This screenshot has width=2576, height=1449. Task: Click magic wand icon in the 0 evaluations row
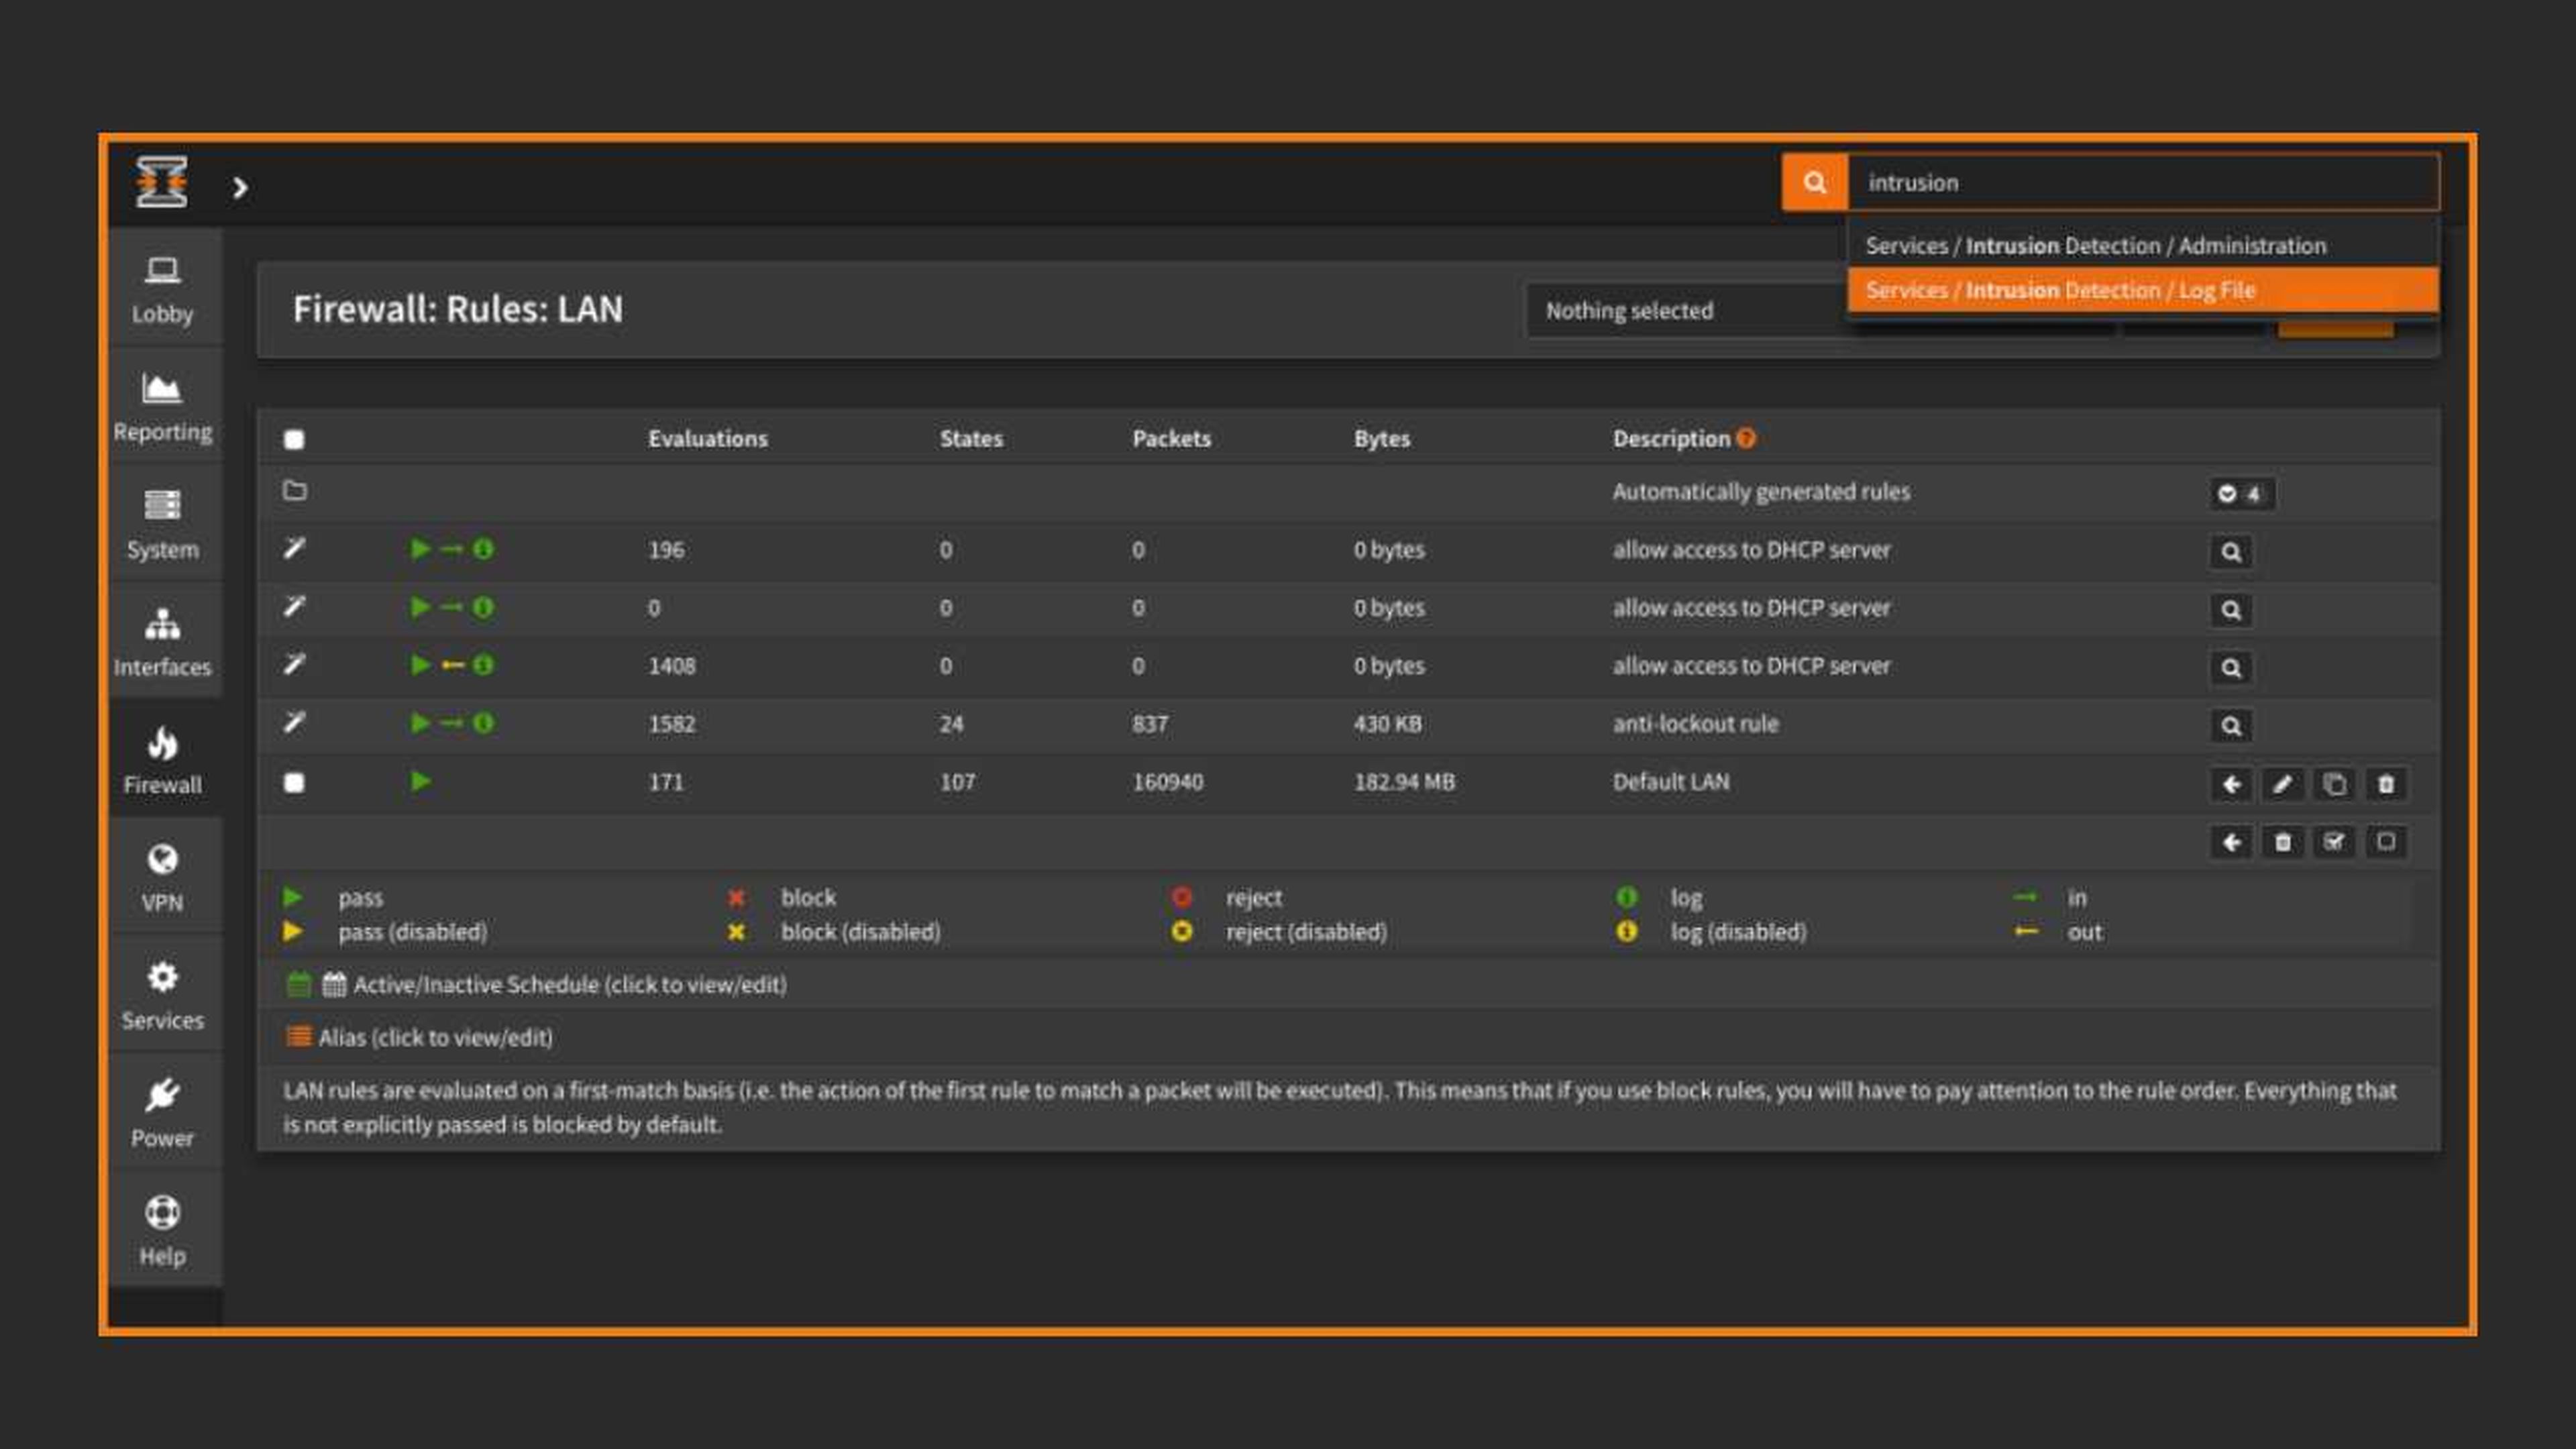294,606
